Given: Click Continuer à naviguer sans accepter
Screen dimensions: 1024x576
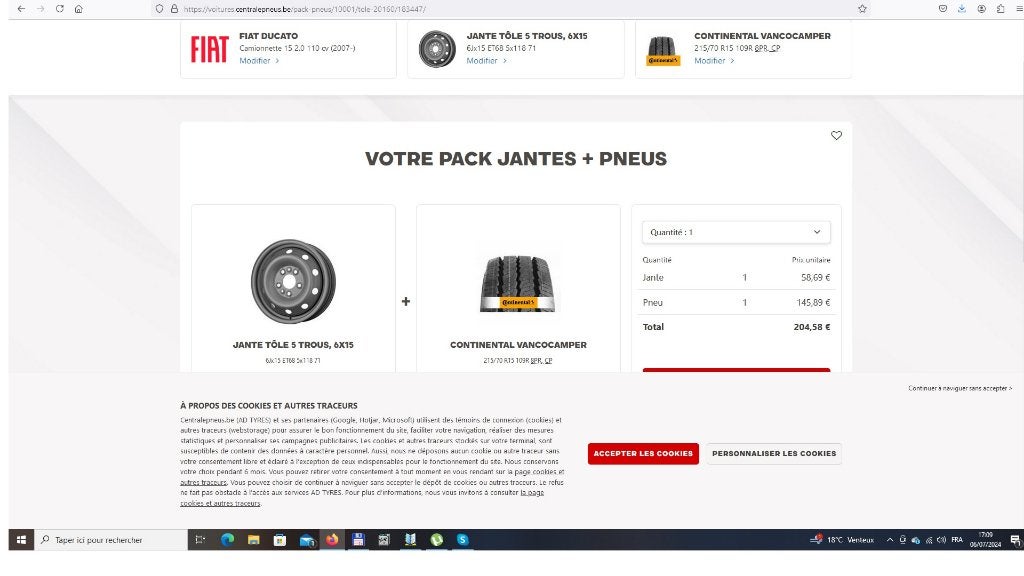Looking at the screenshot, I should pos(960,389).
